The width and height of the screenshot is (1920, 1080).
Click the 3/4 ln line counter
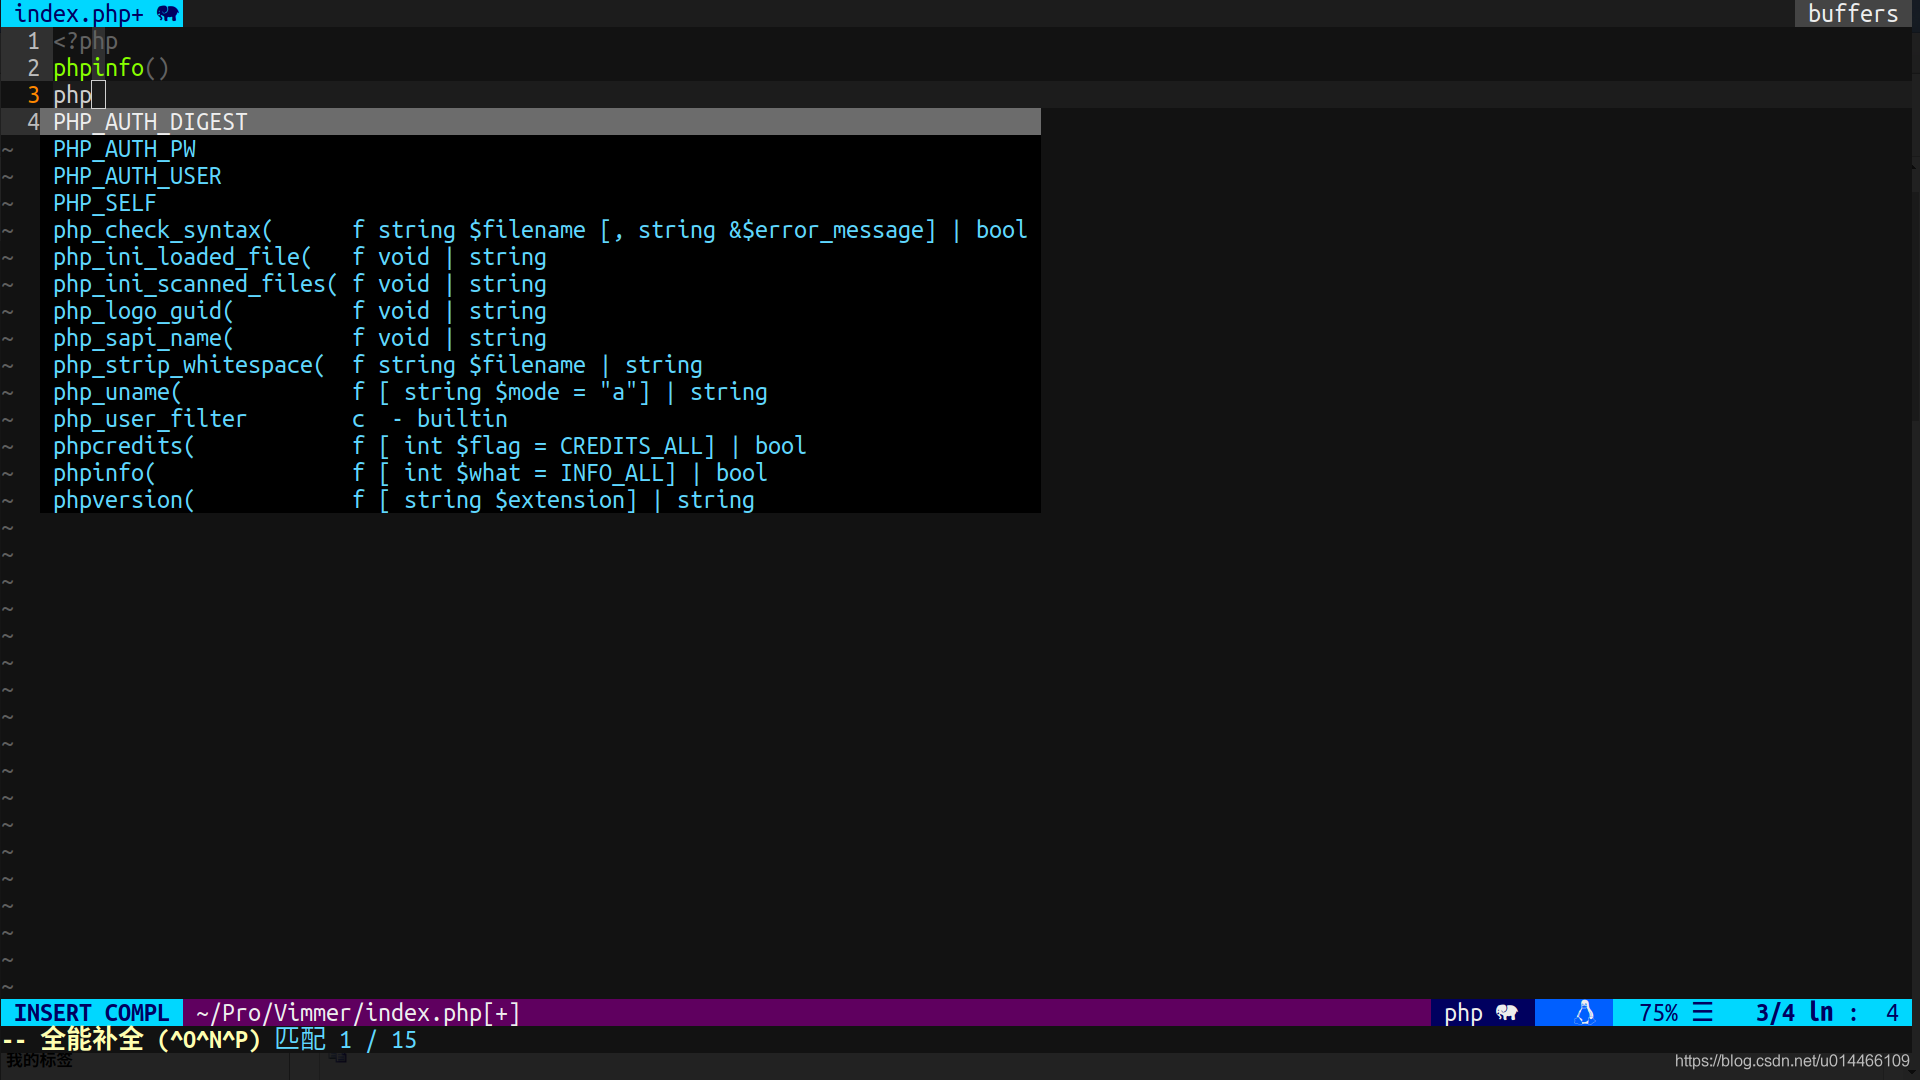click(x=1794, y=1013)
